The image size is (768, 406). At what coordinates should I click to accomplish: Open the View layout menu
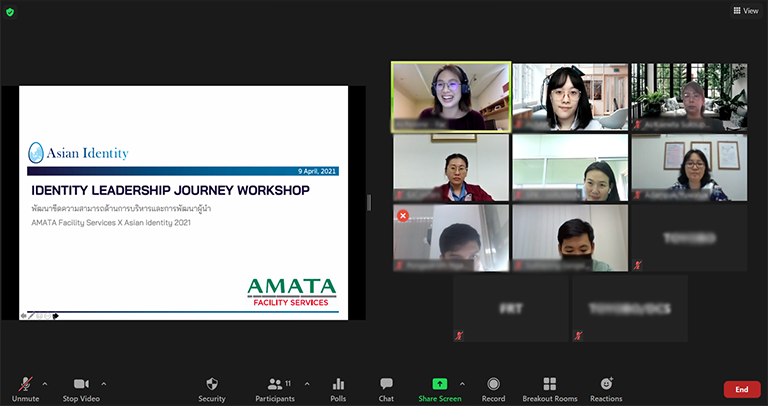745,10
